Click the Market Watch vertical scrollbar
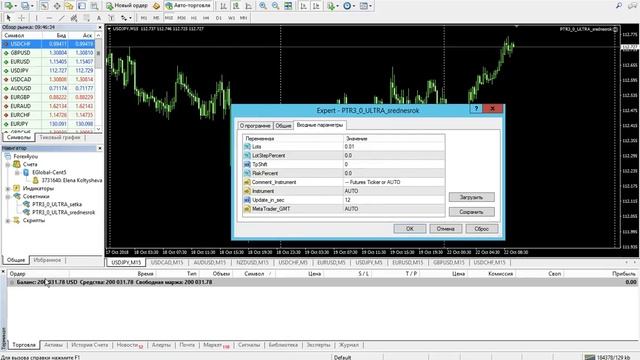 (x=98, y=82)
